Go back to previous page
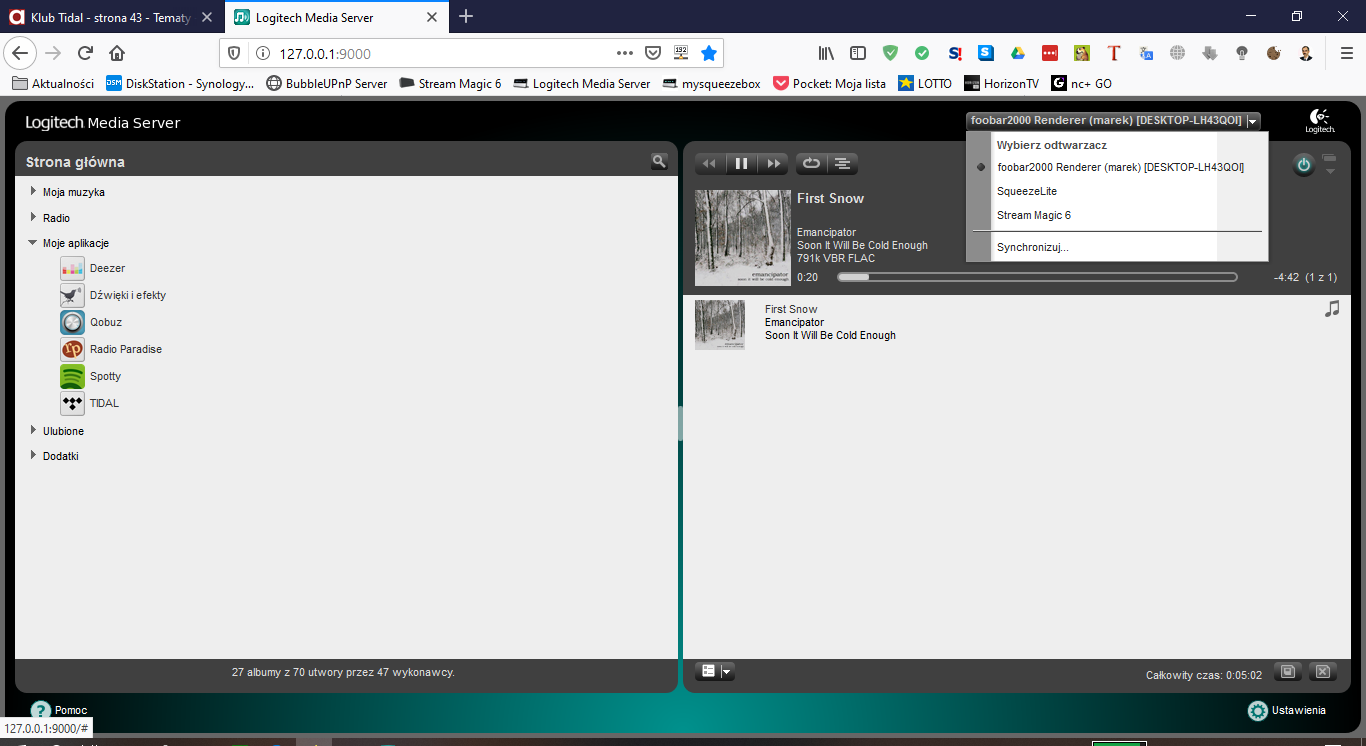Viewport: 1366px width, 746px height. point(20,53)
